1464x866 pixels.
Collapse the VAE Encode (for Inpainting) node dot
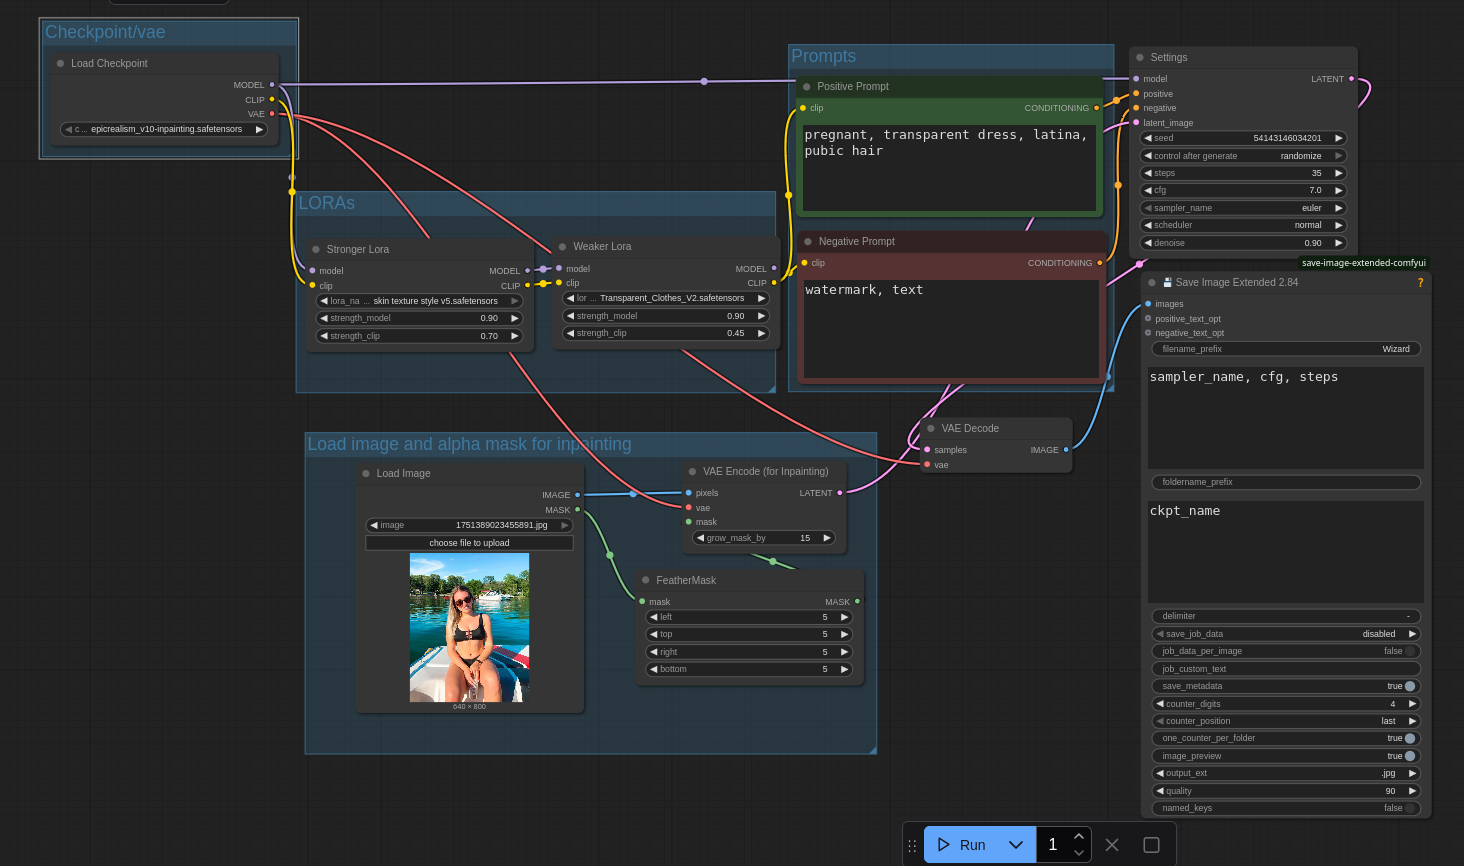tap(692, 471)
